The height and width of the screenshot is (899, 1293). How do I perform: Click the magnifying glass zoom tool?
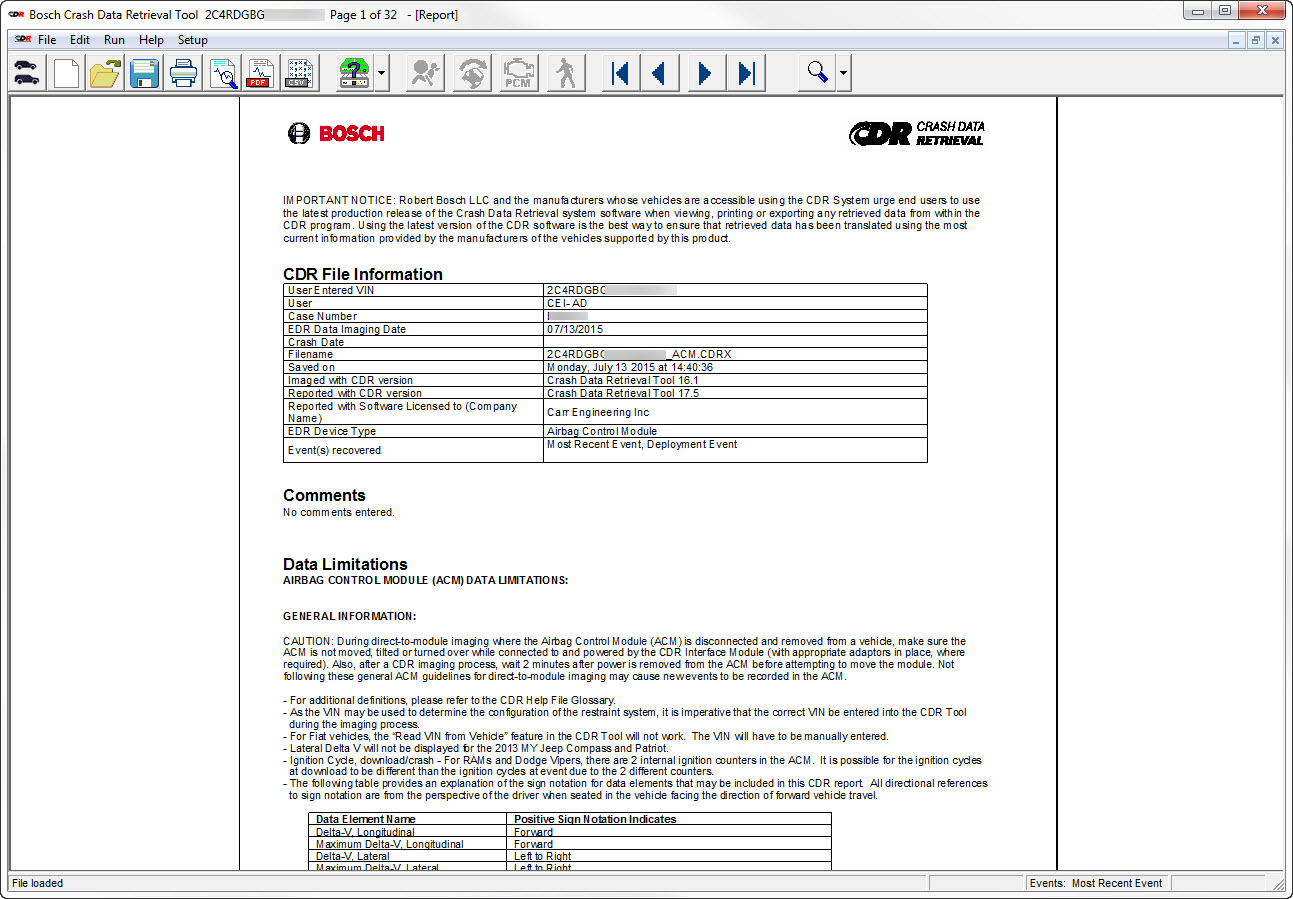point(818,73)
